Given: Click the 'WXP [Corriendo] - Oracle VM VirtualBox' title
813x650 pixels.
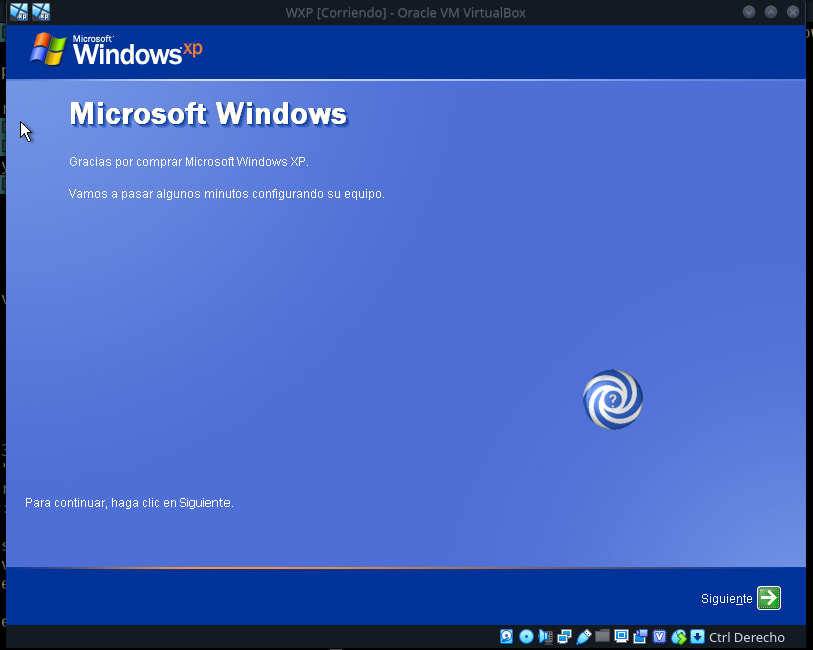Looking at the screenshot, I should (x=405, y=12).
